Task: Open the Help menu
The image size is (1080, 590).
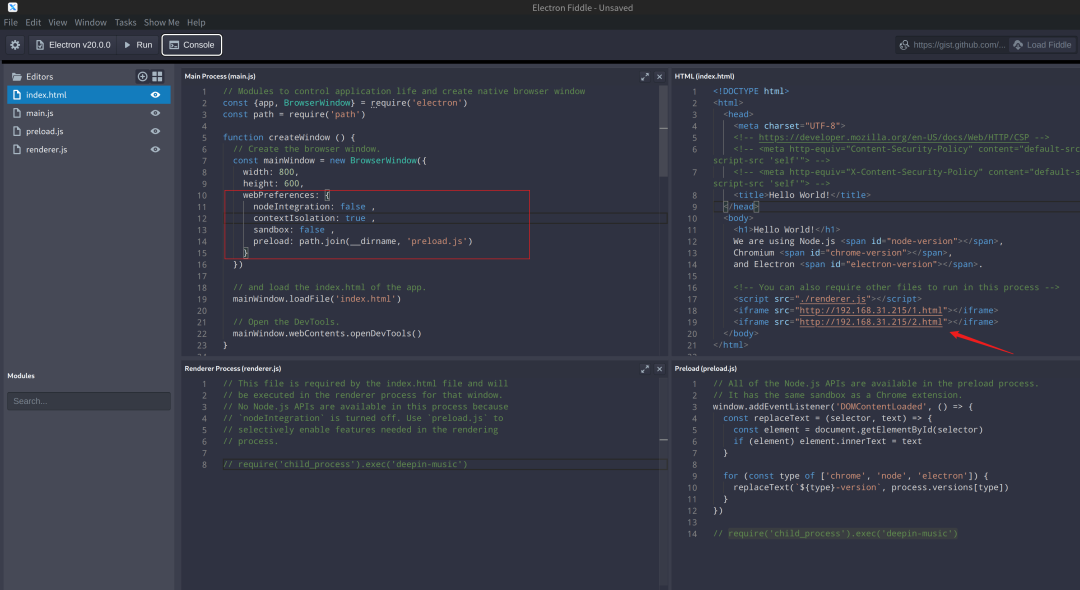Action: [196, 23]
